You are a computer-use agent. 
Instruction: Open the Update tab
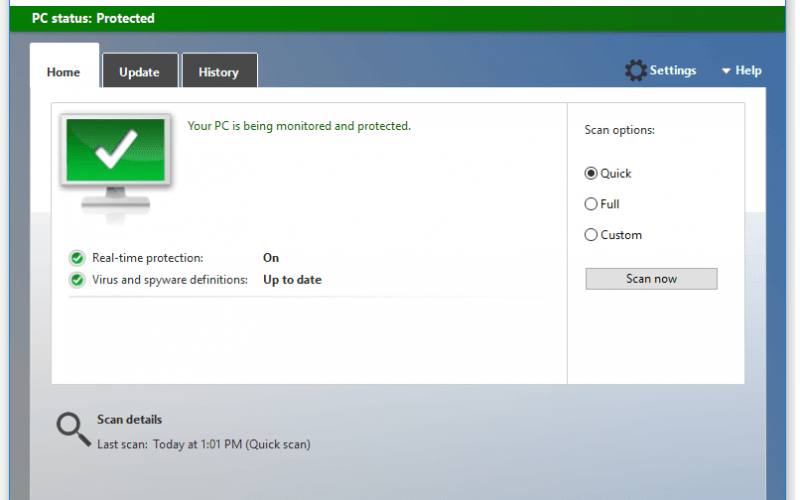coord(140,72)
